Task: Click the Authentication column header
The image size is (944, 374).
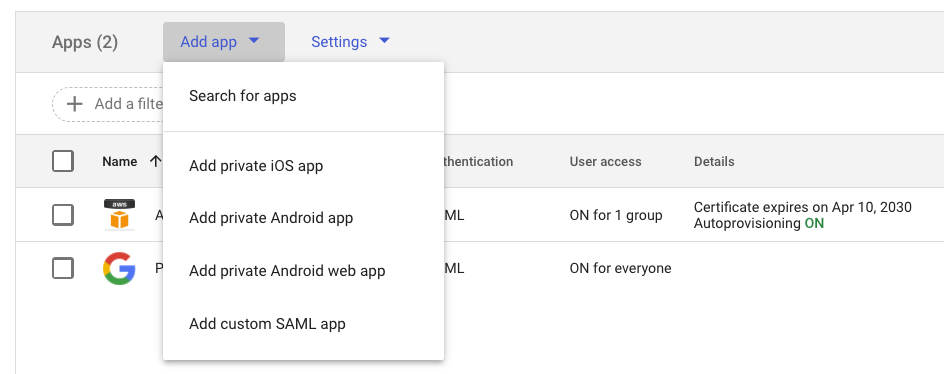Action: [x=478, y=161]
